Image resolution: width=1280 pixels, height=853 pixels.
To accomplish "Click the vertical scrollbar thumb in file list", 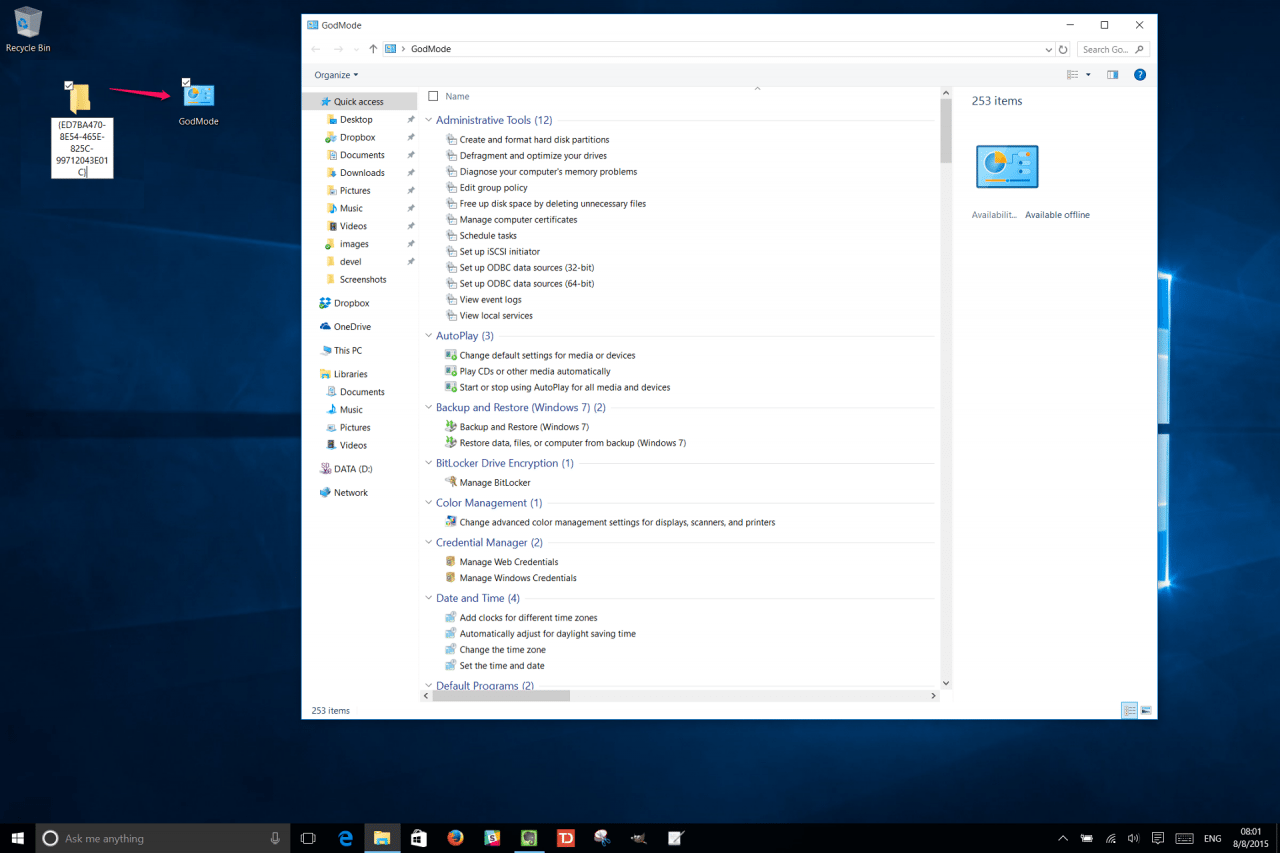I will tap(946, 129).
